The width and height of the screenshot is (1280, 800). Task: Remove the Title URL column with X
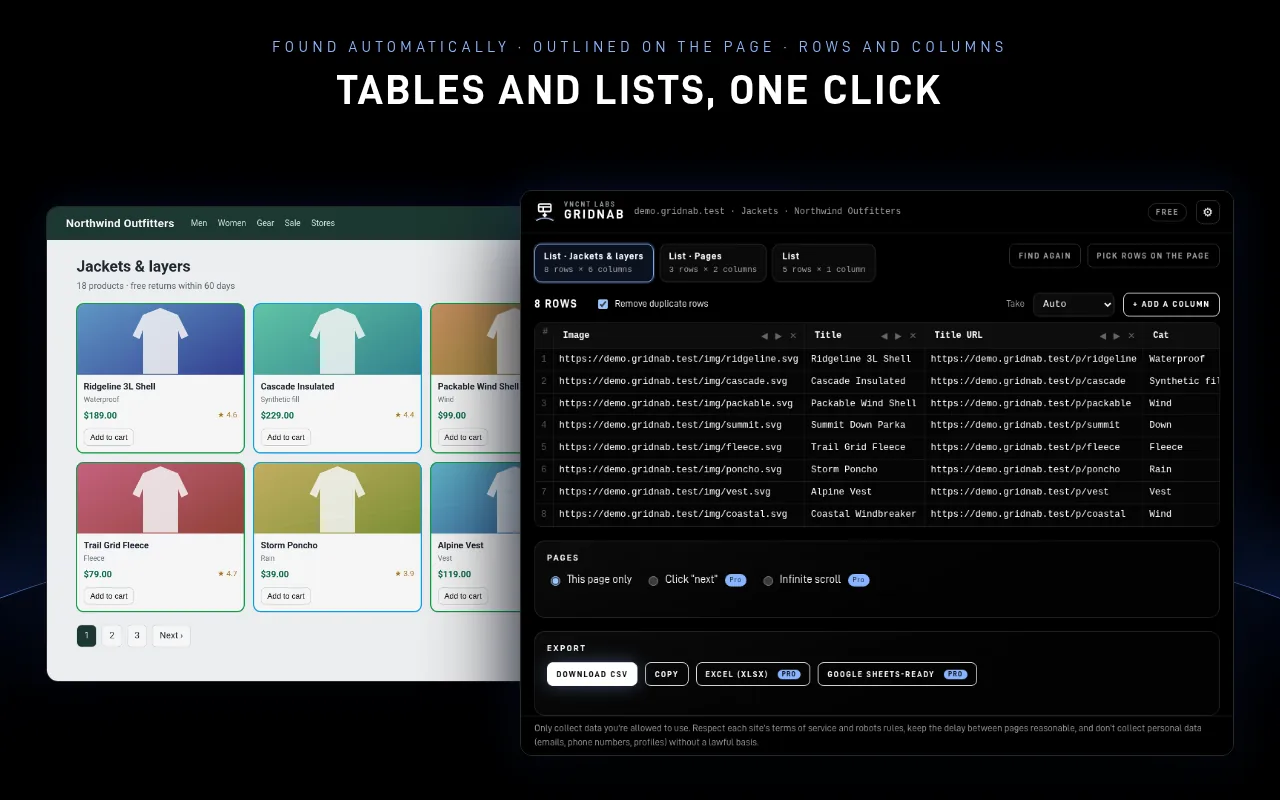1131,336
